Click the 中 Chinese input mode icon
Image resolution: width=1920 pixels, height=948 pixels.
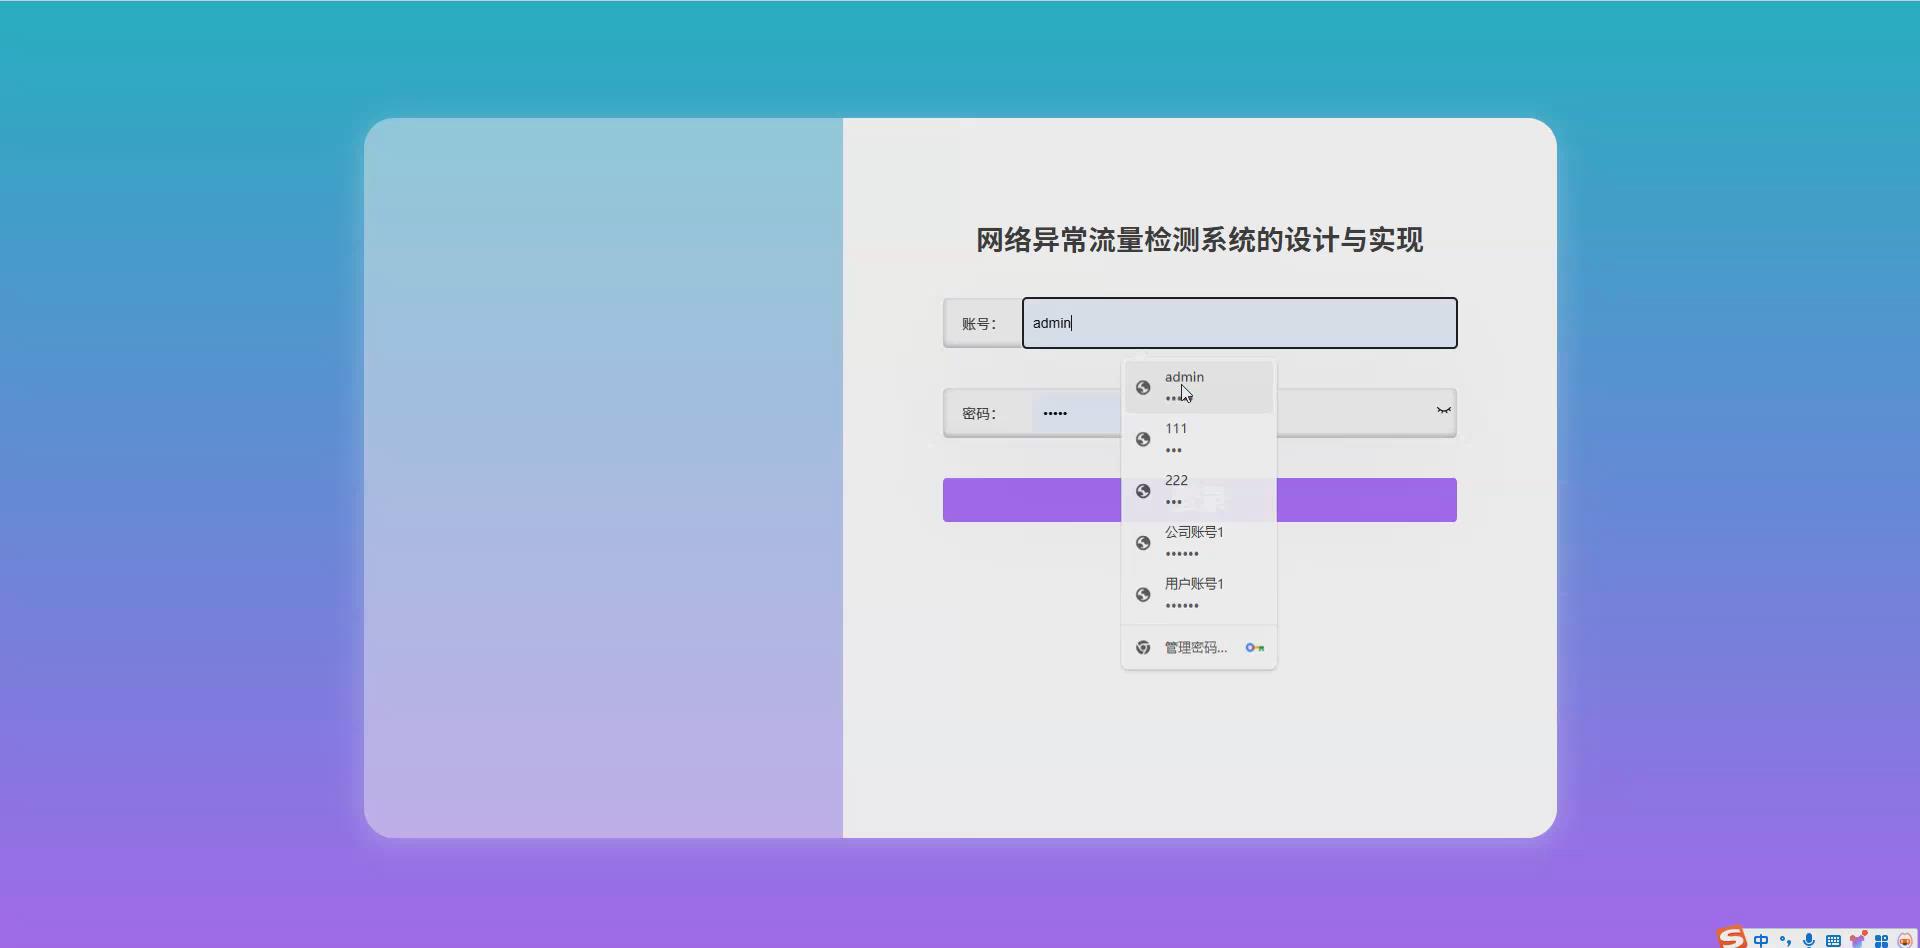tap(1761, 940)
